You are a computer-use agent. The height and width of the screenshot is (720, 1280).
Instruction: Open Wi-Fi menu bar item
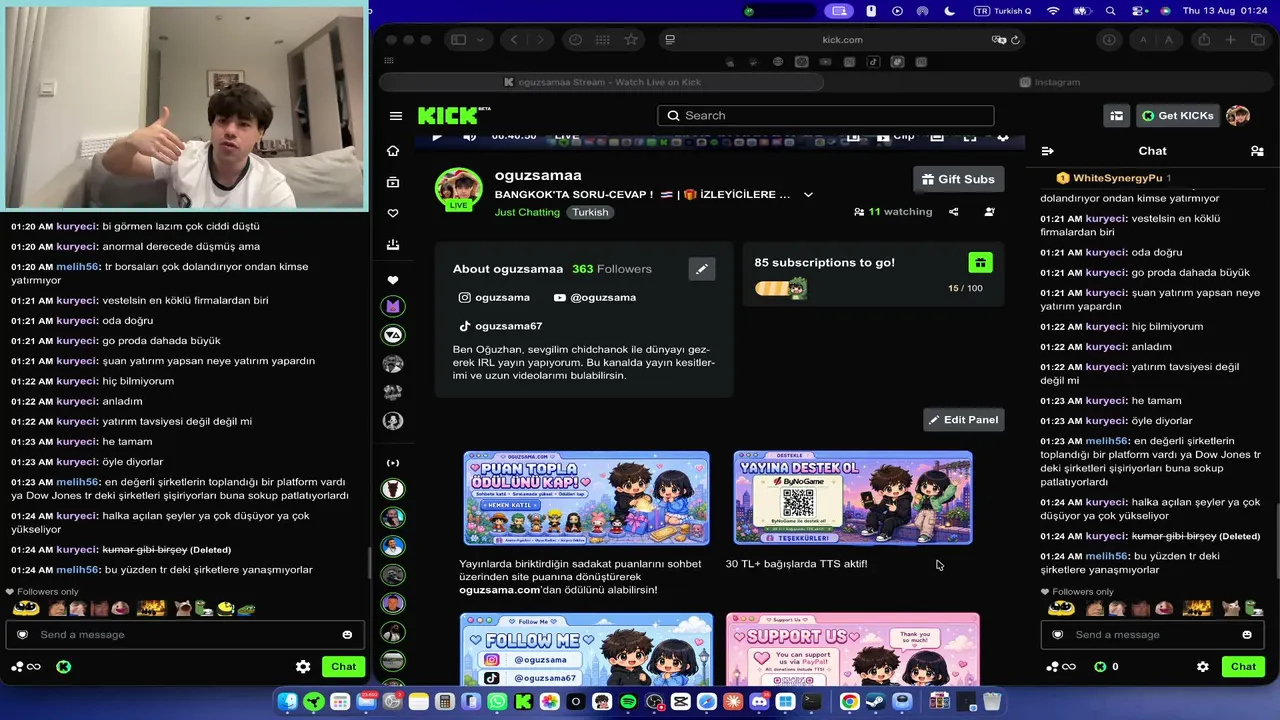tap(1053, 10)
